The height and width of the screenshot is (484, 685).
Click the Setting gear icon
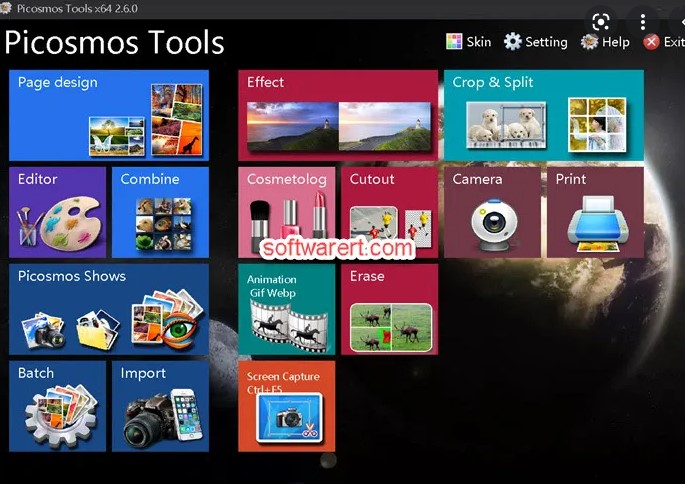click(513, 42)
